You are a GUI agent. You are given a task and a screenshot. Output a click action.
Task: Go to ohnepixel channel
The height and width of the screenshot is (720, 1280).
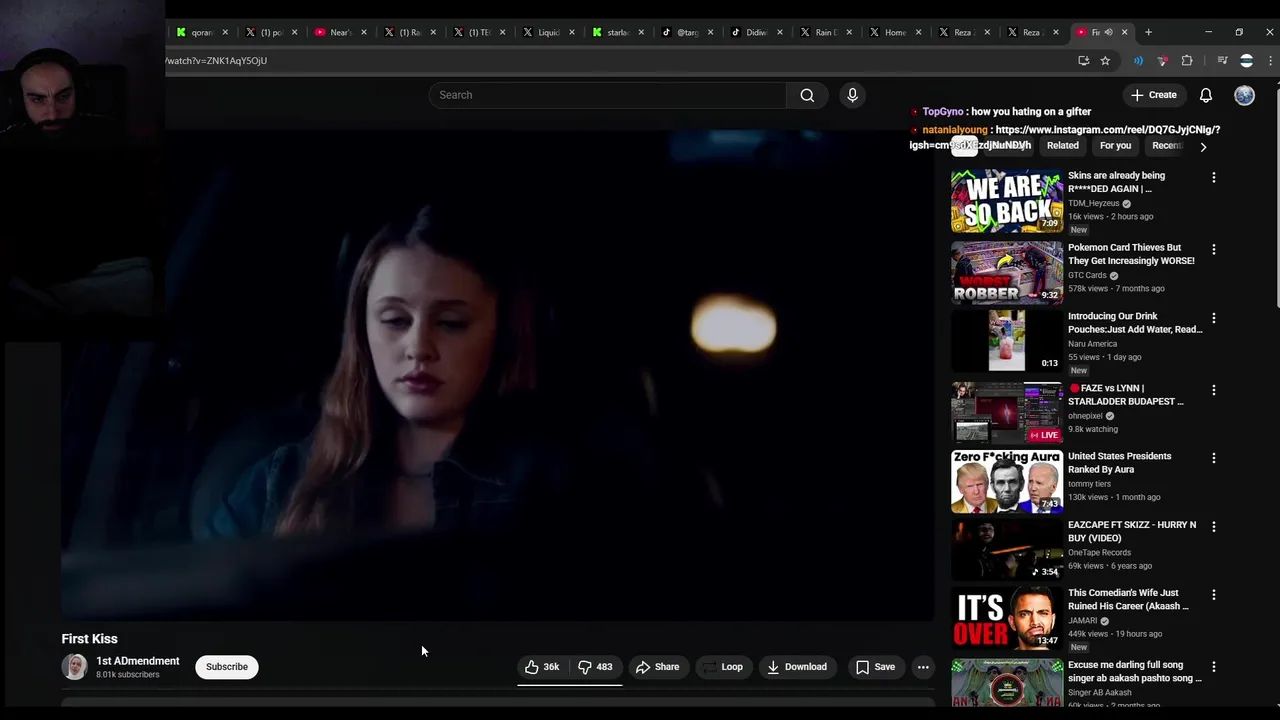point(1086,416)
